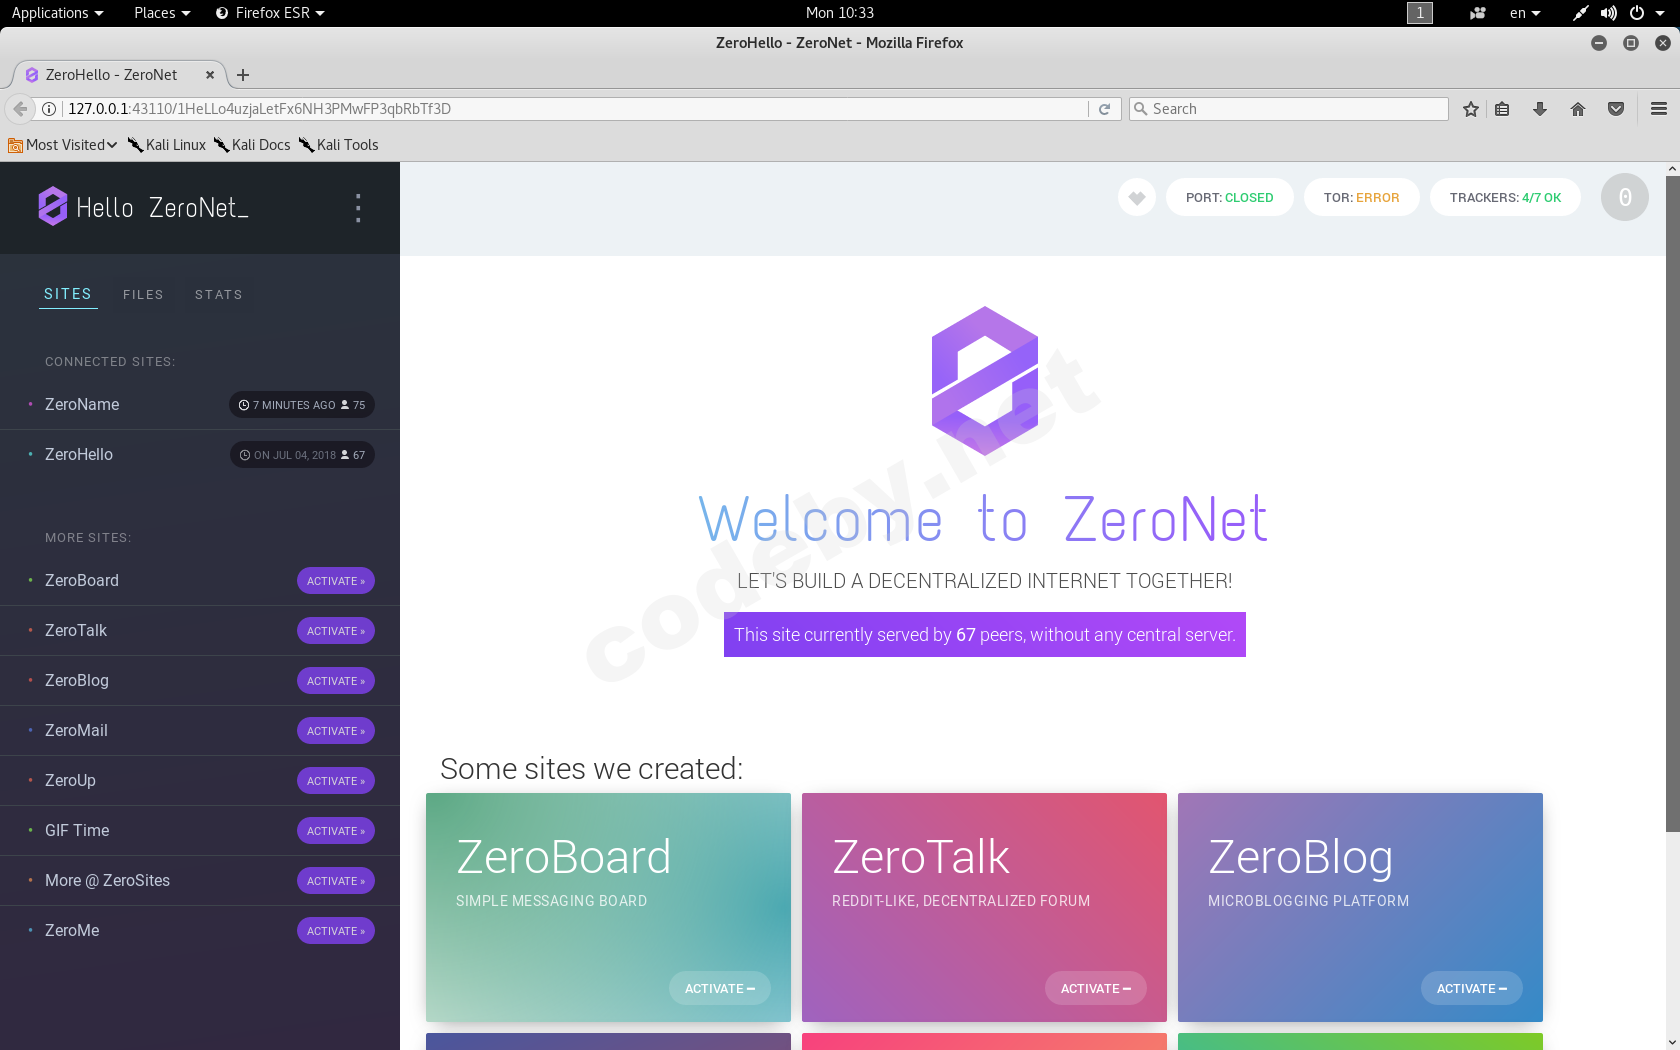Expand the Applications menu

tap(50, 13)
